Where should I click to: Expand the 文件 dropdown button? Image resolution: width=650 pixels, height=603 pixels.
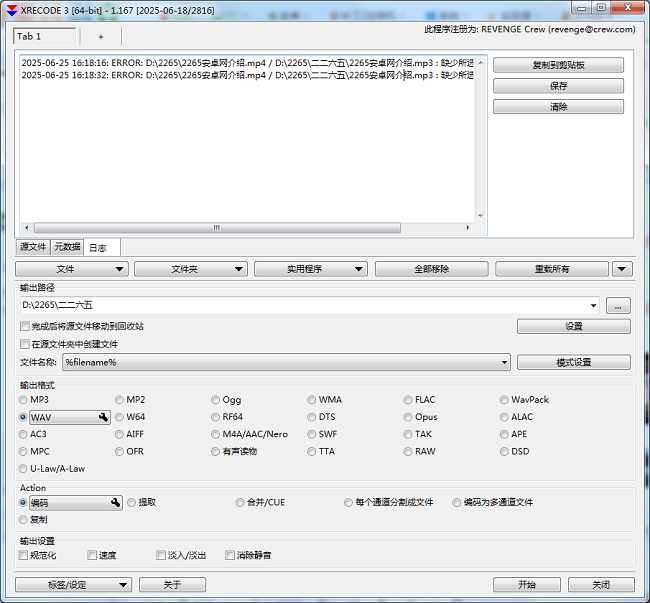(x=71, y=269)
